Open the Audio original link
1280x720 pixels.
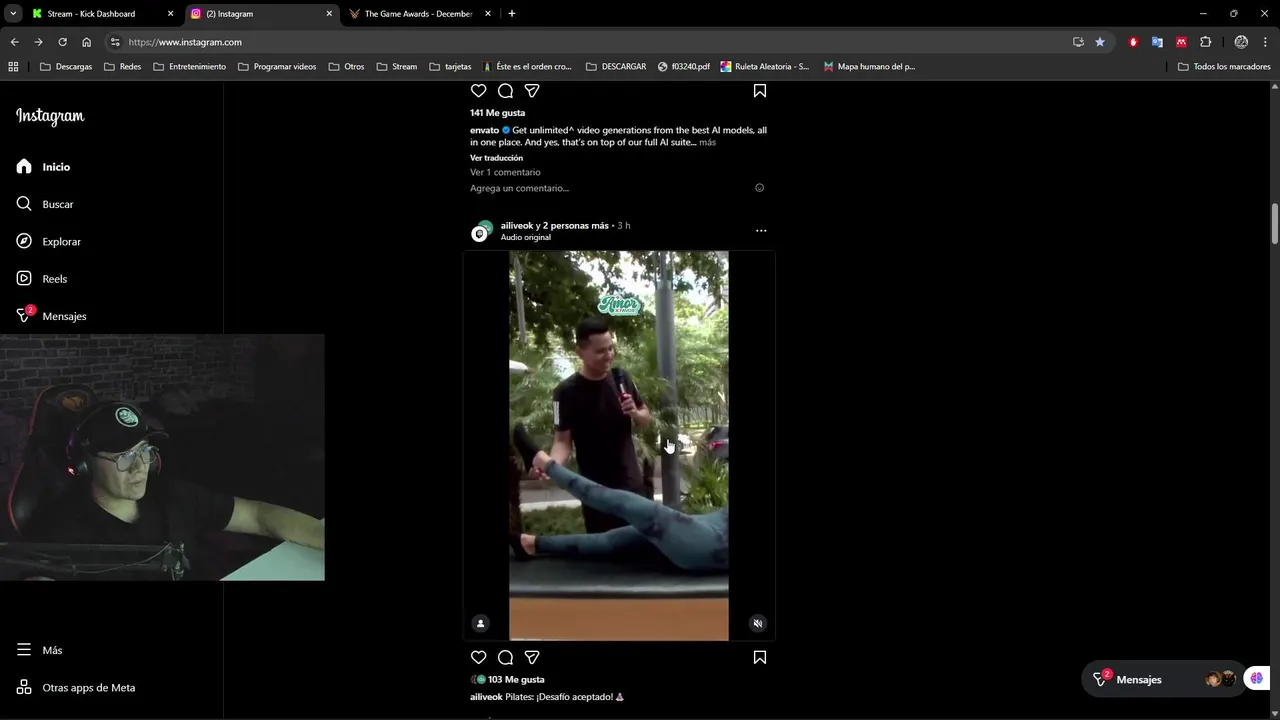(526, 237)
